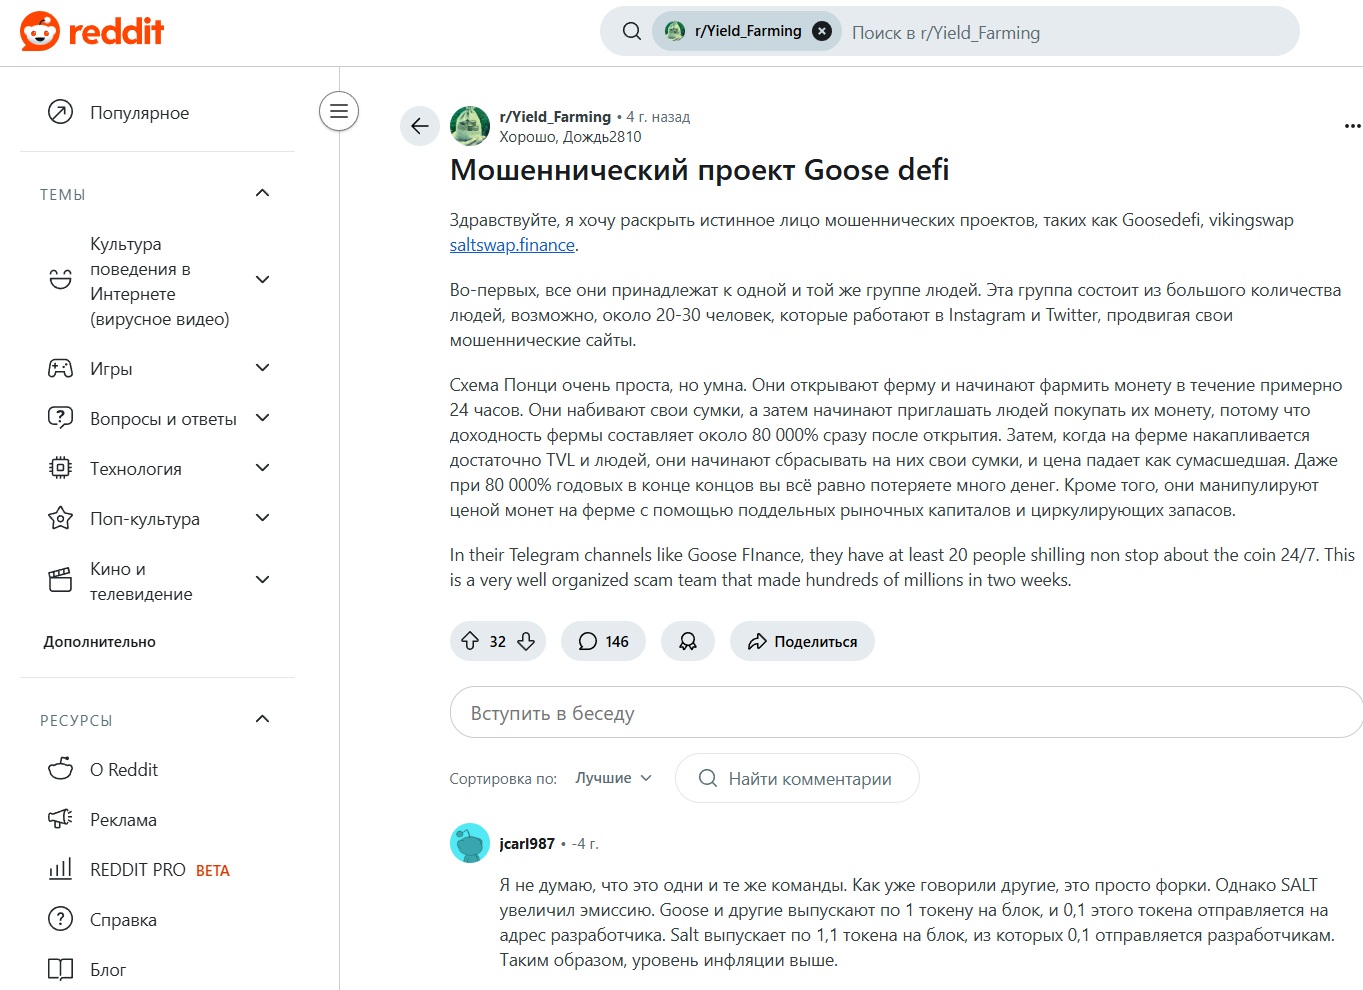This screenshot has width=1363, height=990.
Task: Expand the Игры category chevron
Action: coord(262,368)
